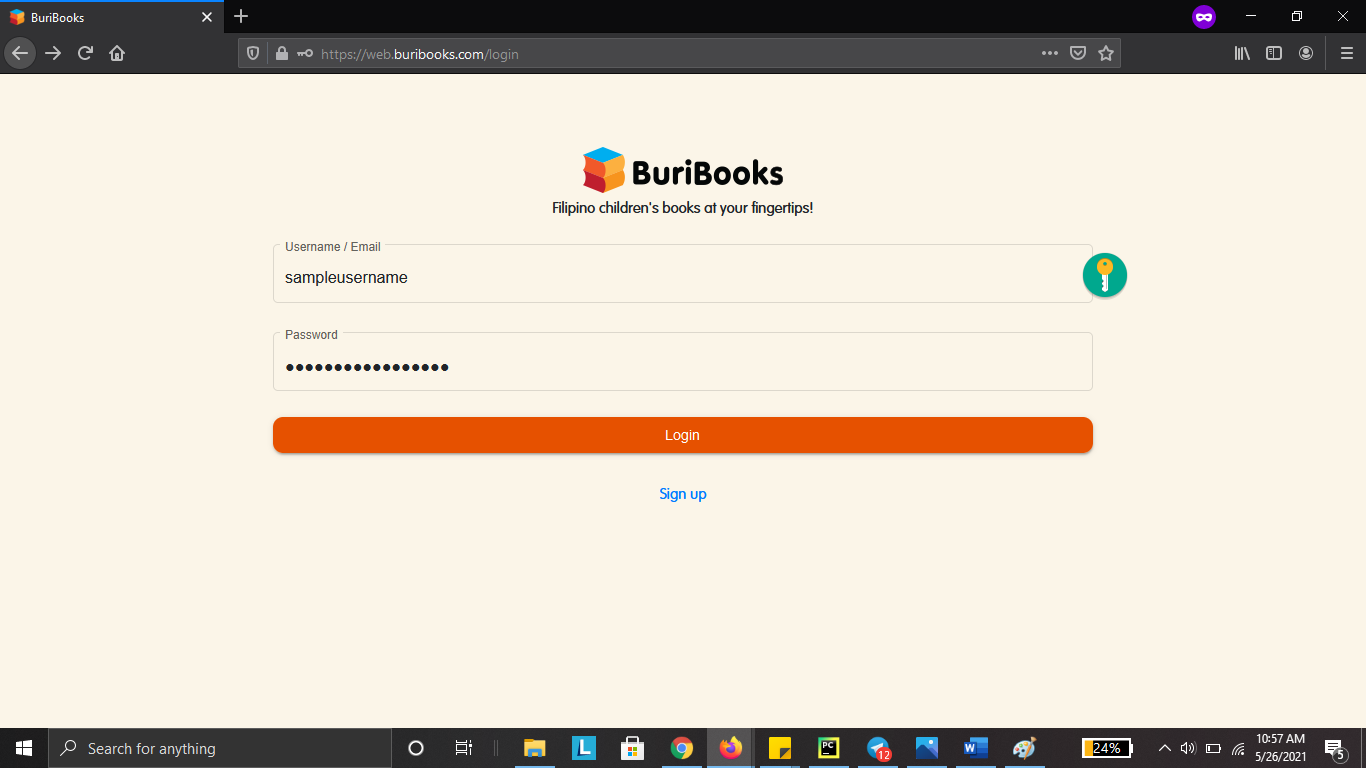1366x768 pixels.
Task: Open the Firefox account icon
Action: click(1306, 54)
